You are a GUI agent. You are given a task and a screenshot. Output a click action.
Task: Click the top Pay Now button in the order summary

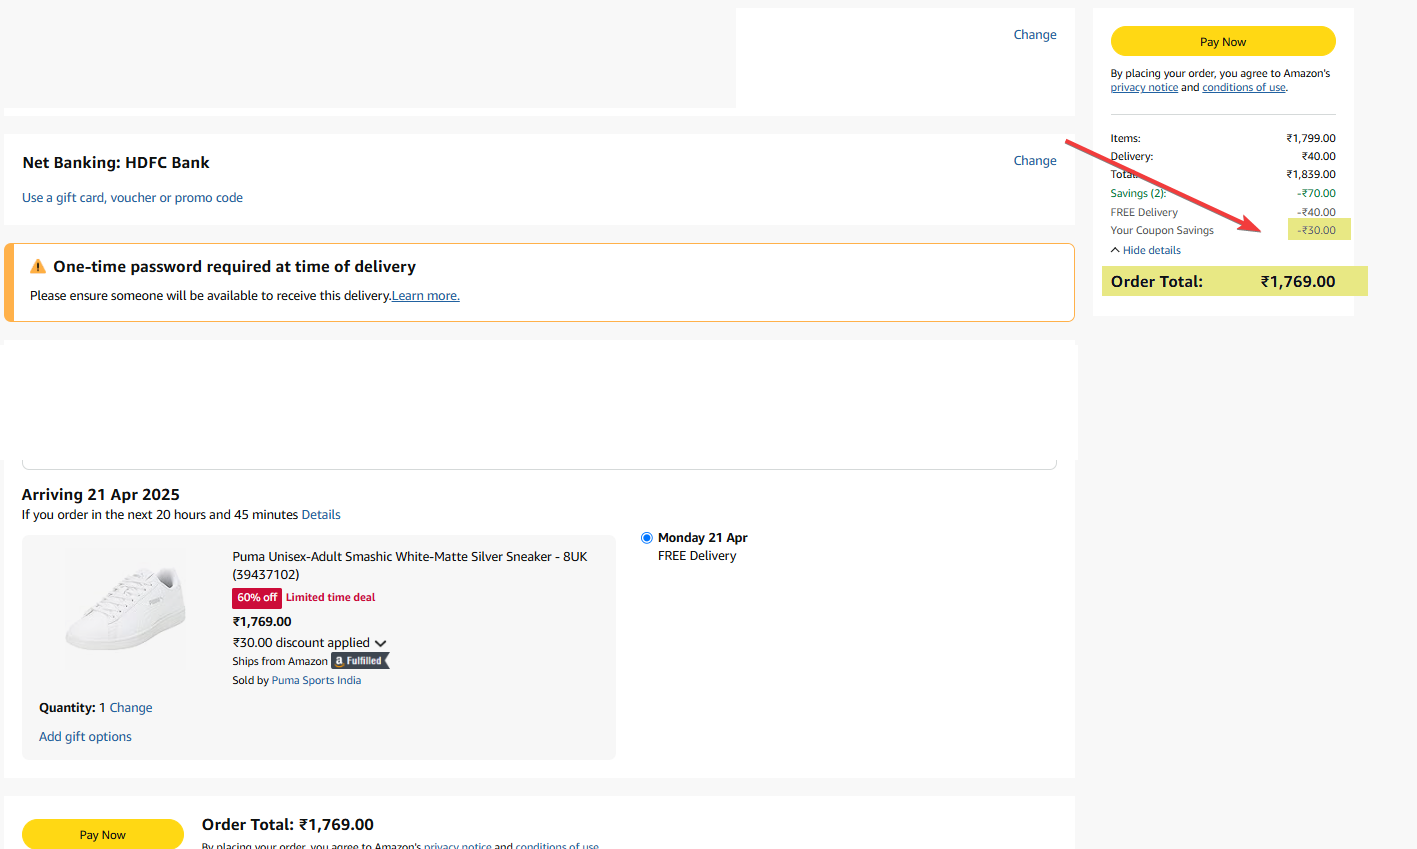click(x=1223, y=41)
